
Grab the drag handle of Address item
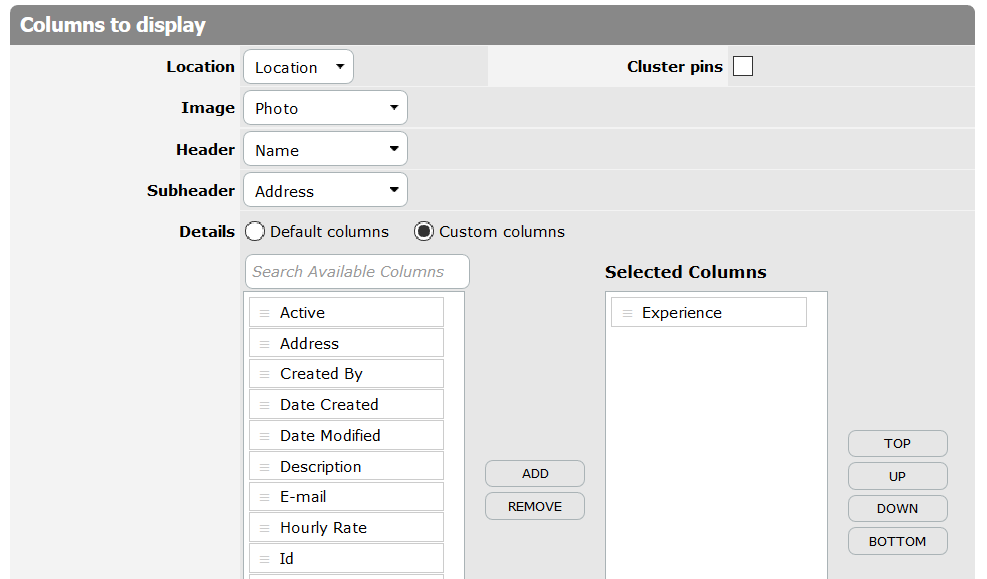(x=265, y=344)
